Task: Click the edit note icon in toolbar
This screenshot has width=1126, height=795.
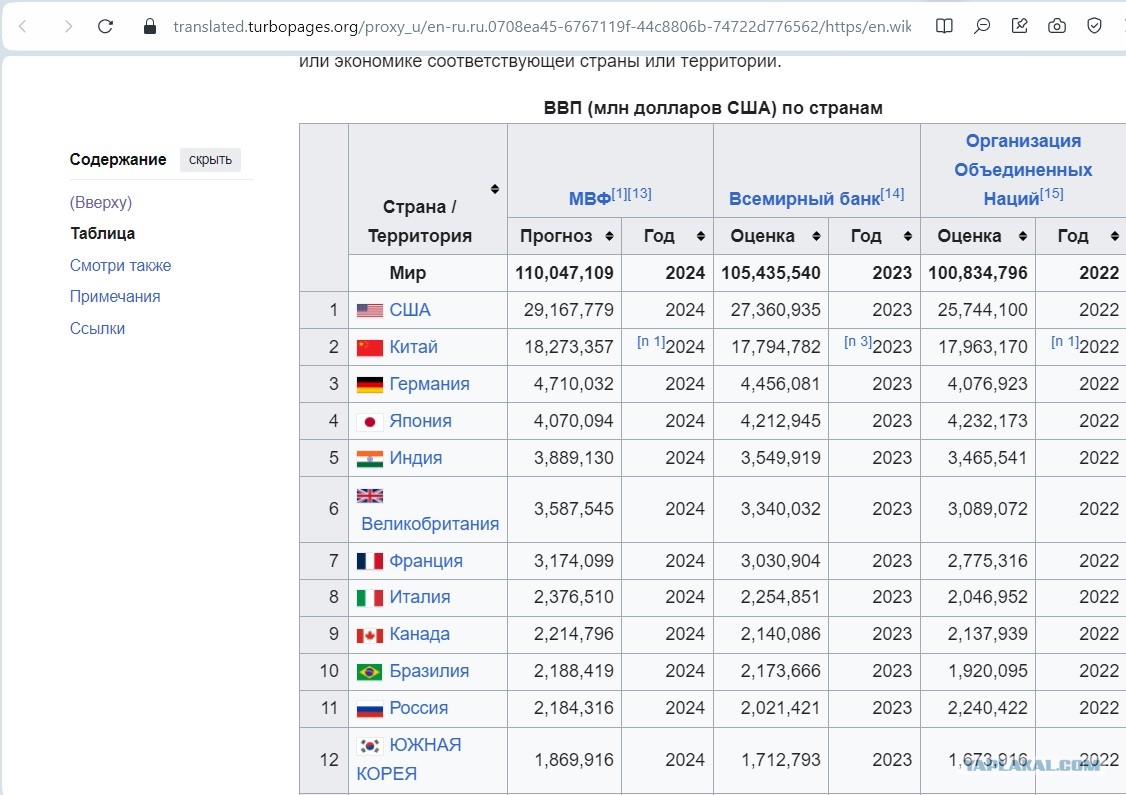Action: point(1019,27)
